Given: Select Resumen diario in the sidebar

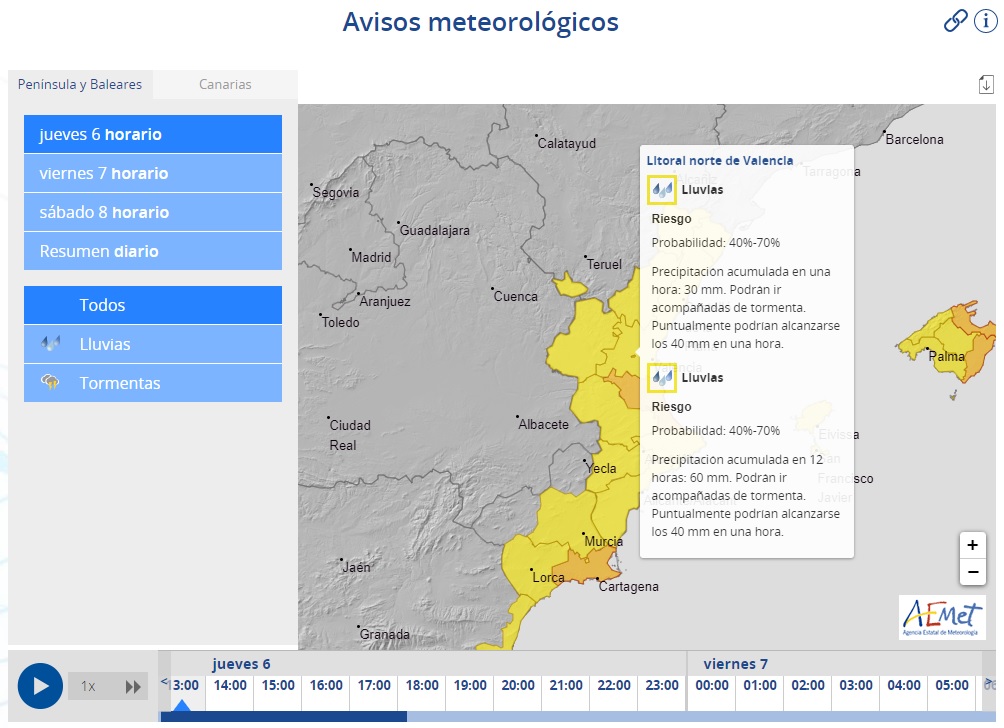Looking at the screenshot, I should (x=152, y=251).
